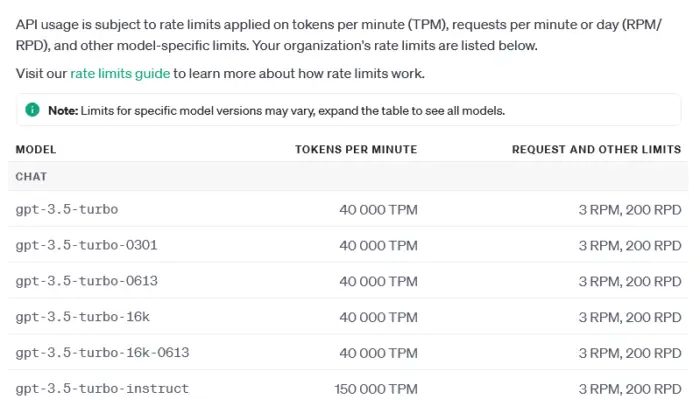Click the MODEL column header
Screen dimensions: 700x400
tap(36, 149)
